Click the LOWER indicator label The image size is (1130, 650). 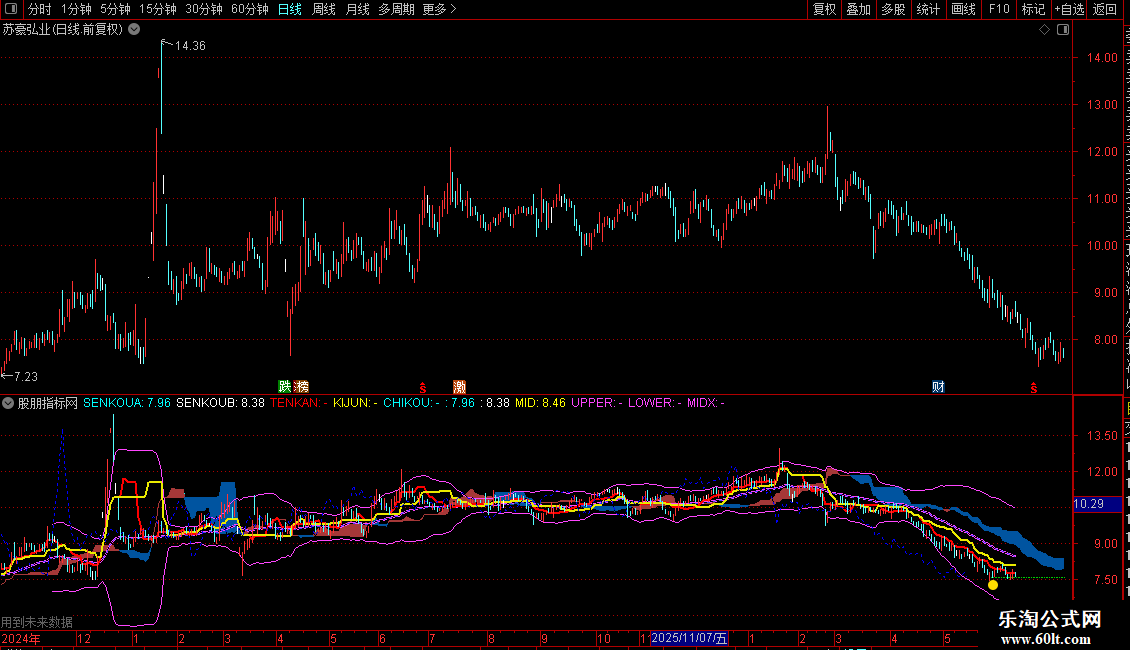(x=654, y=403)
